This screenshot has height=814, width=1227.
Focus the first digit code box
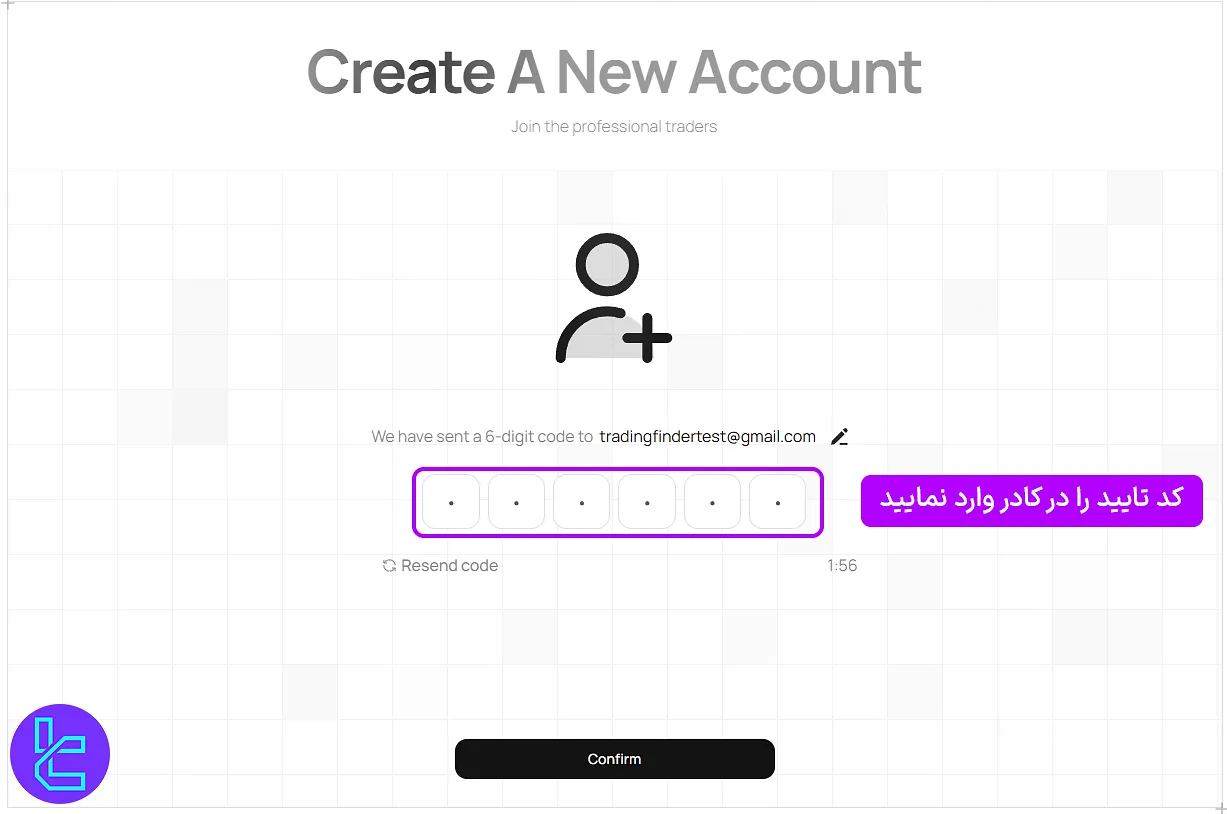click(x=451, y=502)
